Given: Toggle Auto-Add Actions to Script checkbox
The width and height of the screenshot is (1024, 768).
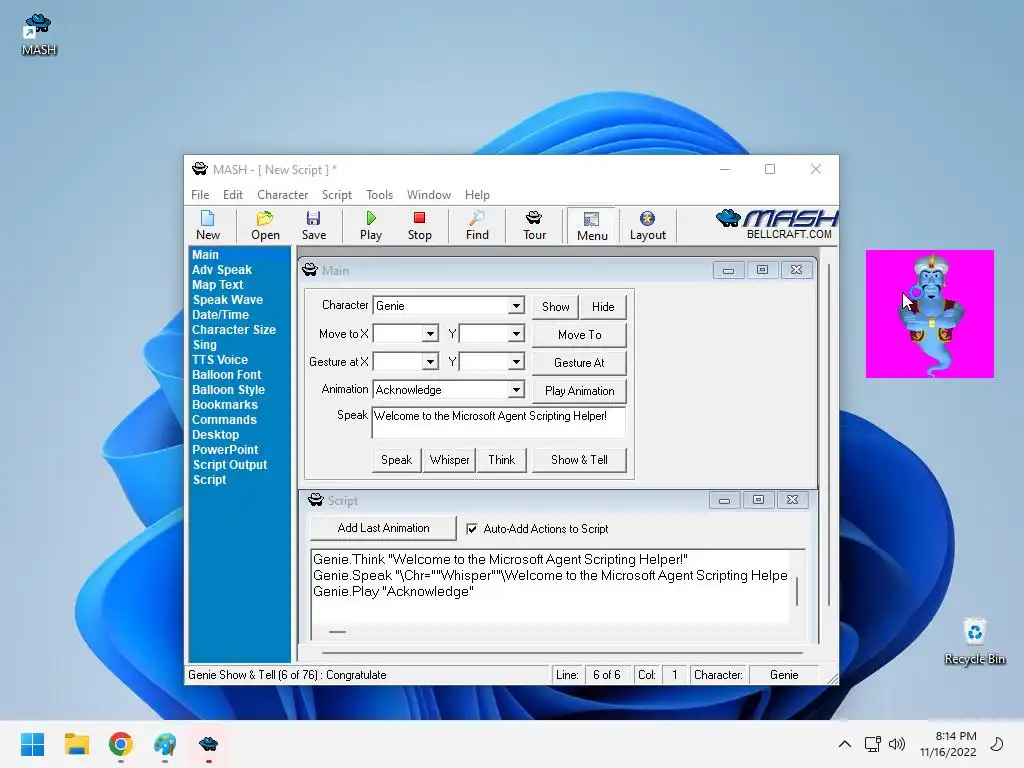Looking at the screenshot, I should point(472,529).
